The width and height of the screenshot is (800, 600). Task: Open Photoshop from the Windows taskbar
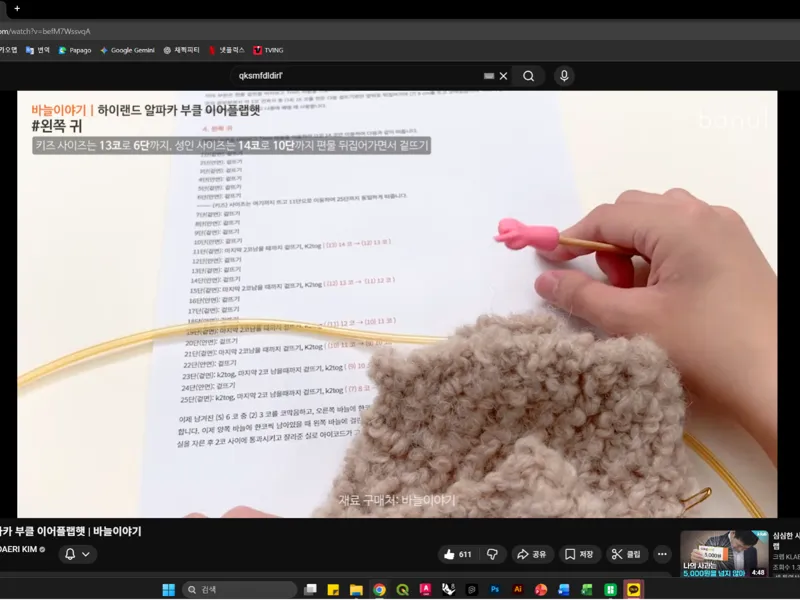click(494, 590)
